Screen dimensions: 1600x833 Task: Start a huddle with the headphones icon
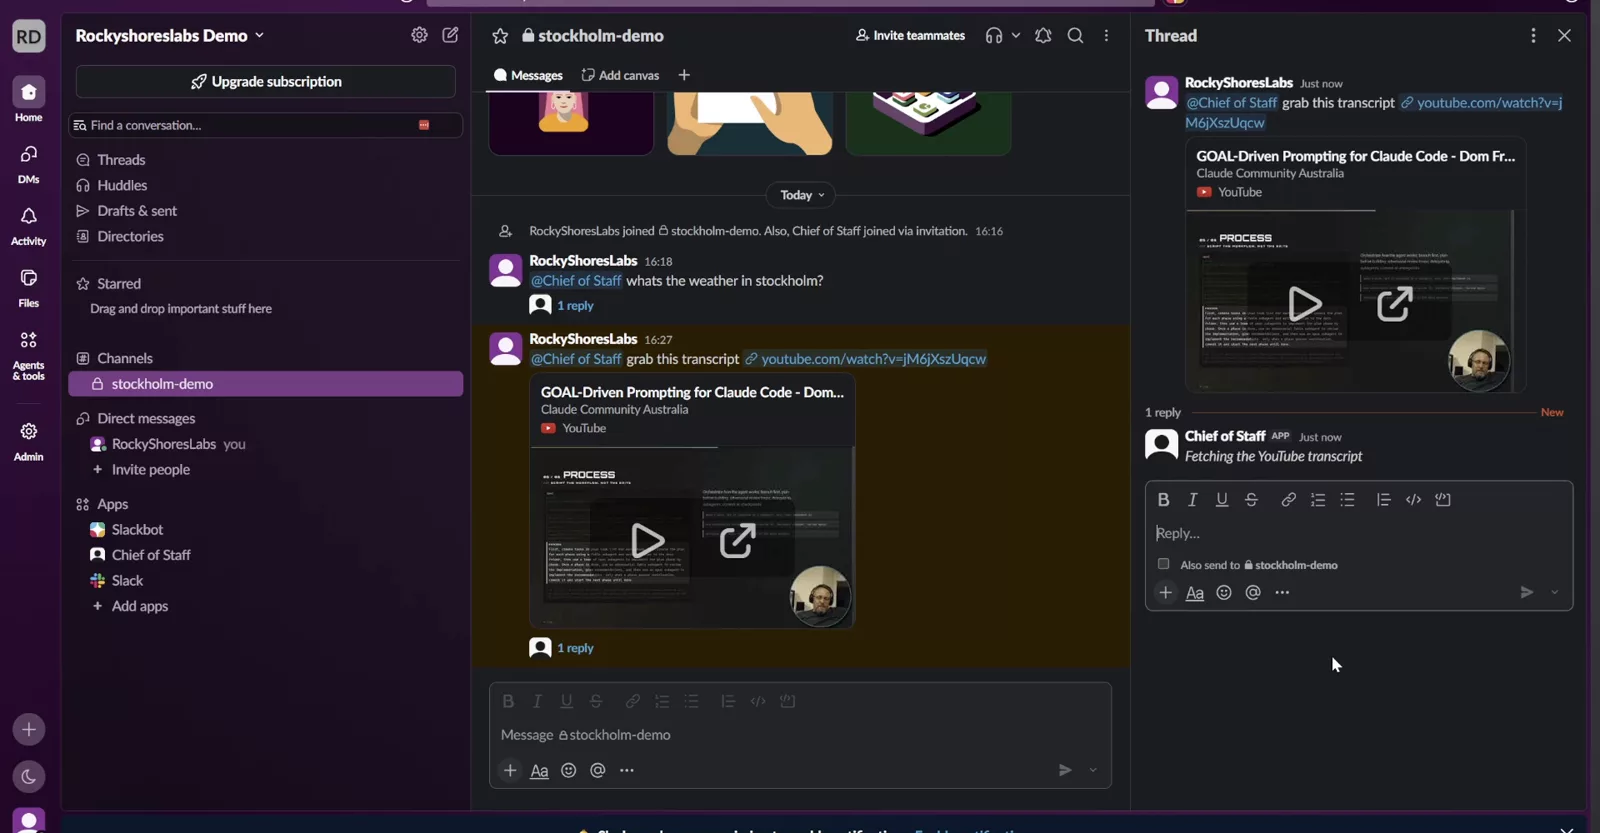993,35
